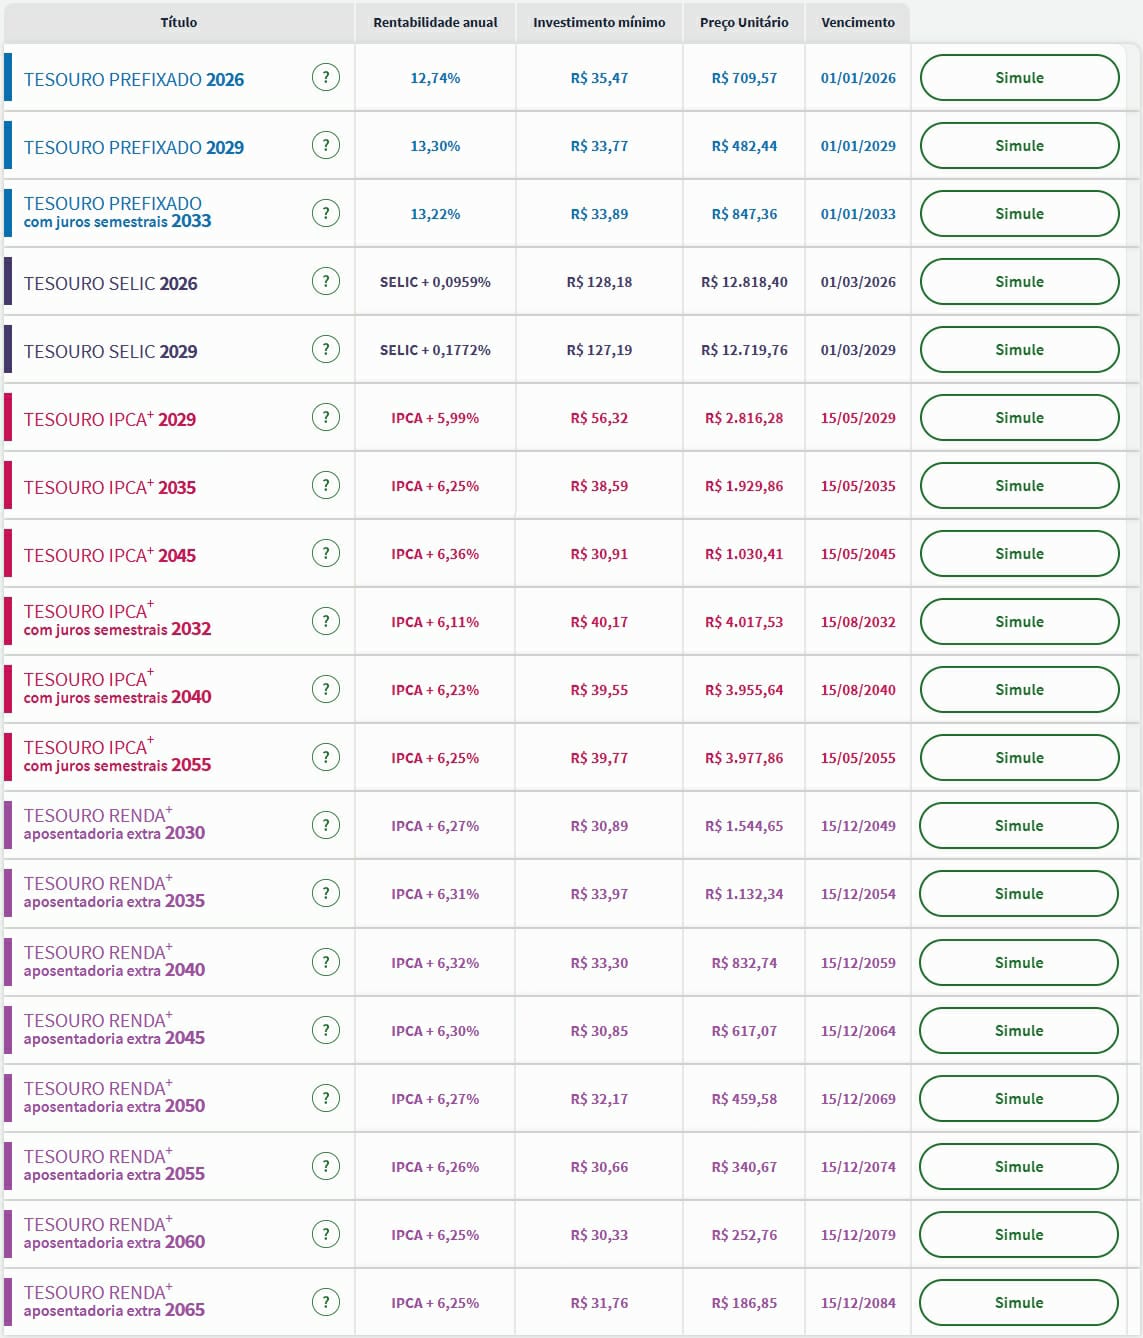Click the Vencimento column header
The width and height of the screenshot is (1143, 1338).
pos(858,22)
